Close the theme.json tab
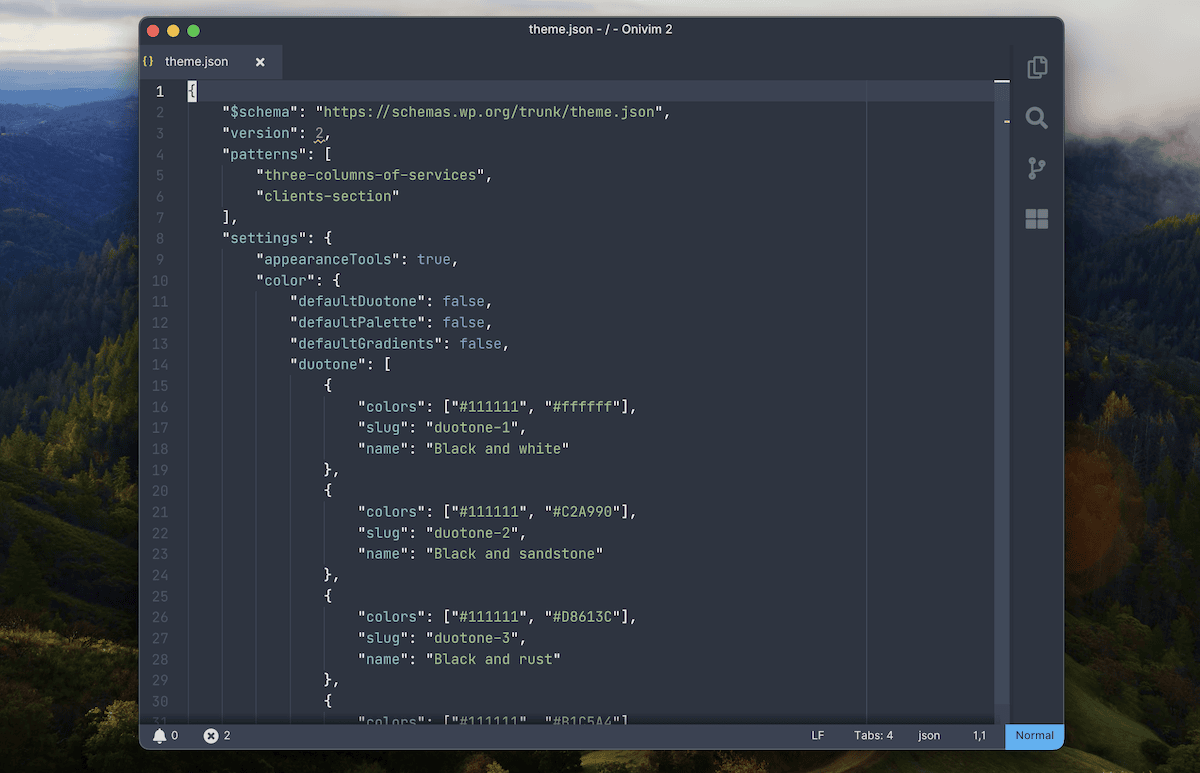Screen dimensions: 1200x773 pyautogui.click(x=260, y=61)
